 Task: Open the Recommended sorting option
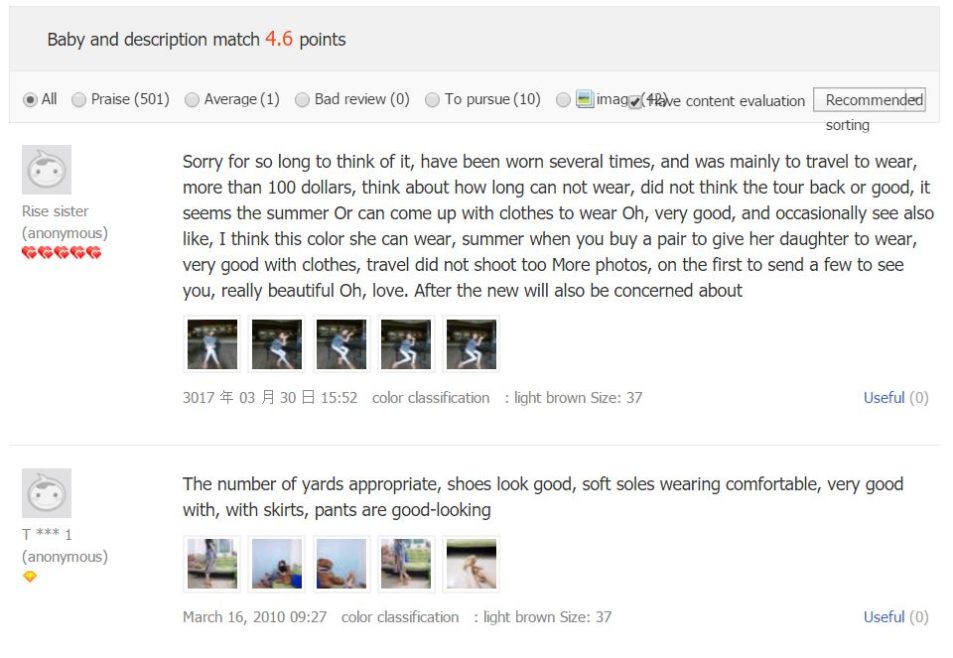click(870, 99)
